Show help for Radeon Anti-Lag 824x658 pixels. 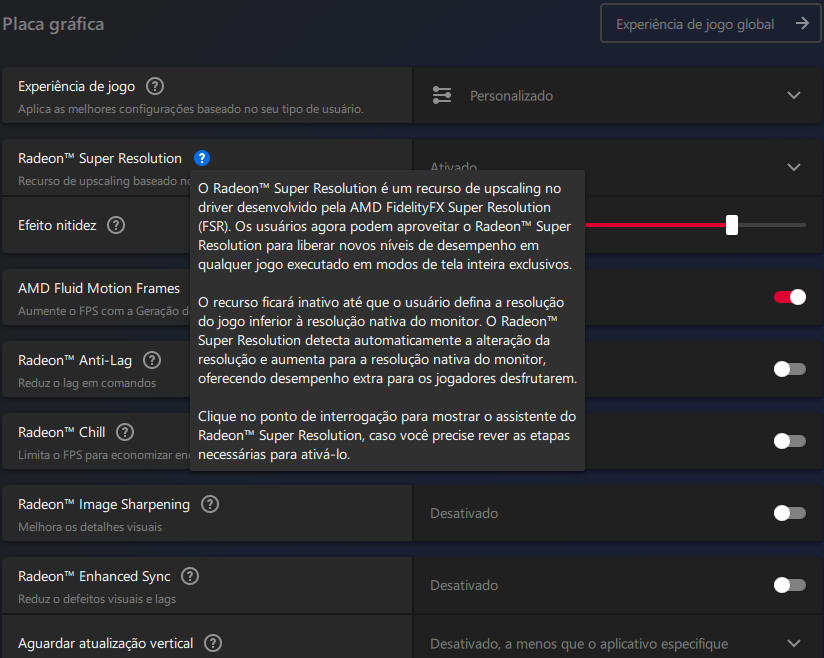[152, 360]
